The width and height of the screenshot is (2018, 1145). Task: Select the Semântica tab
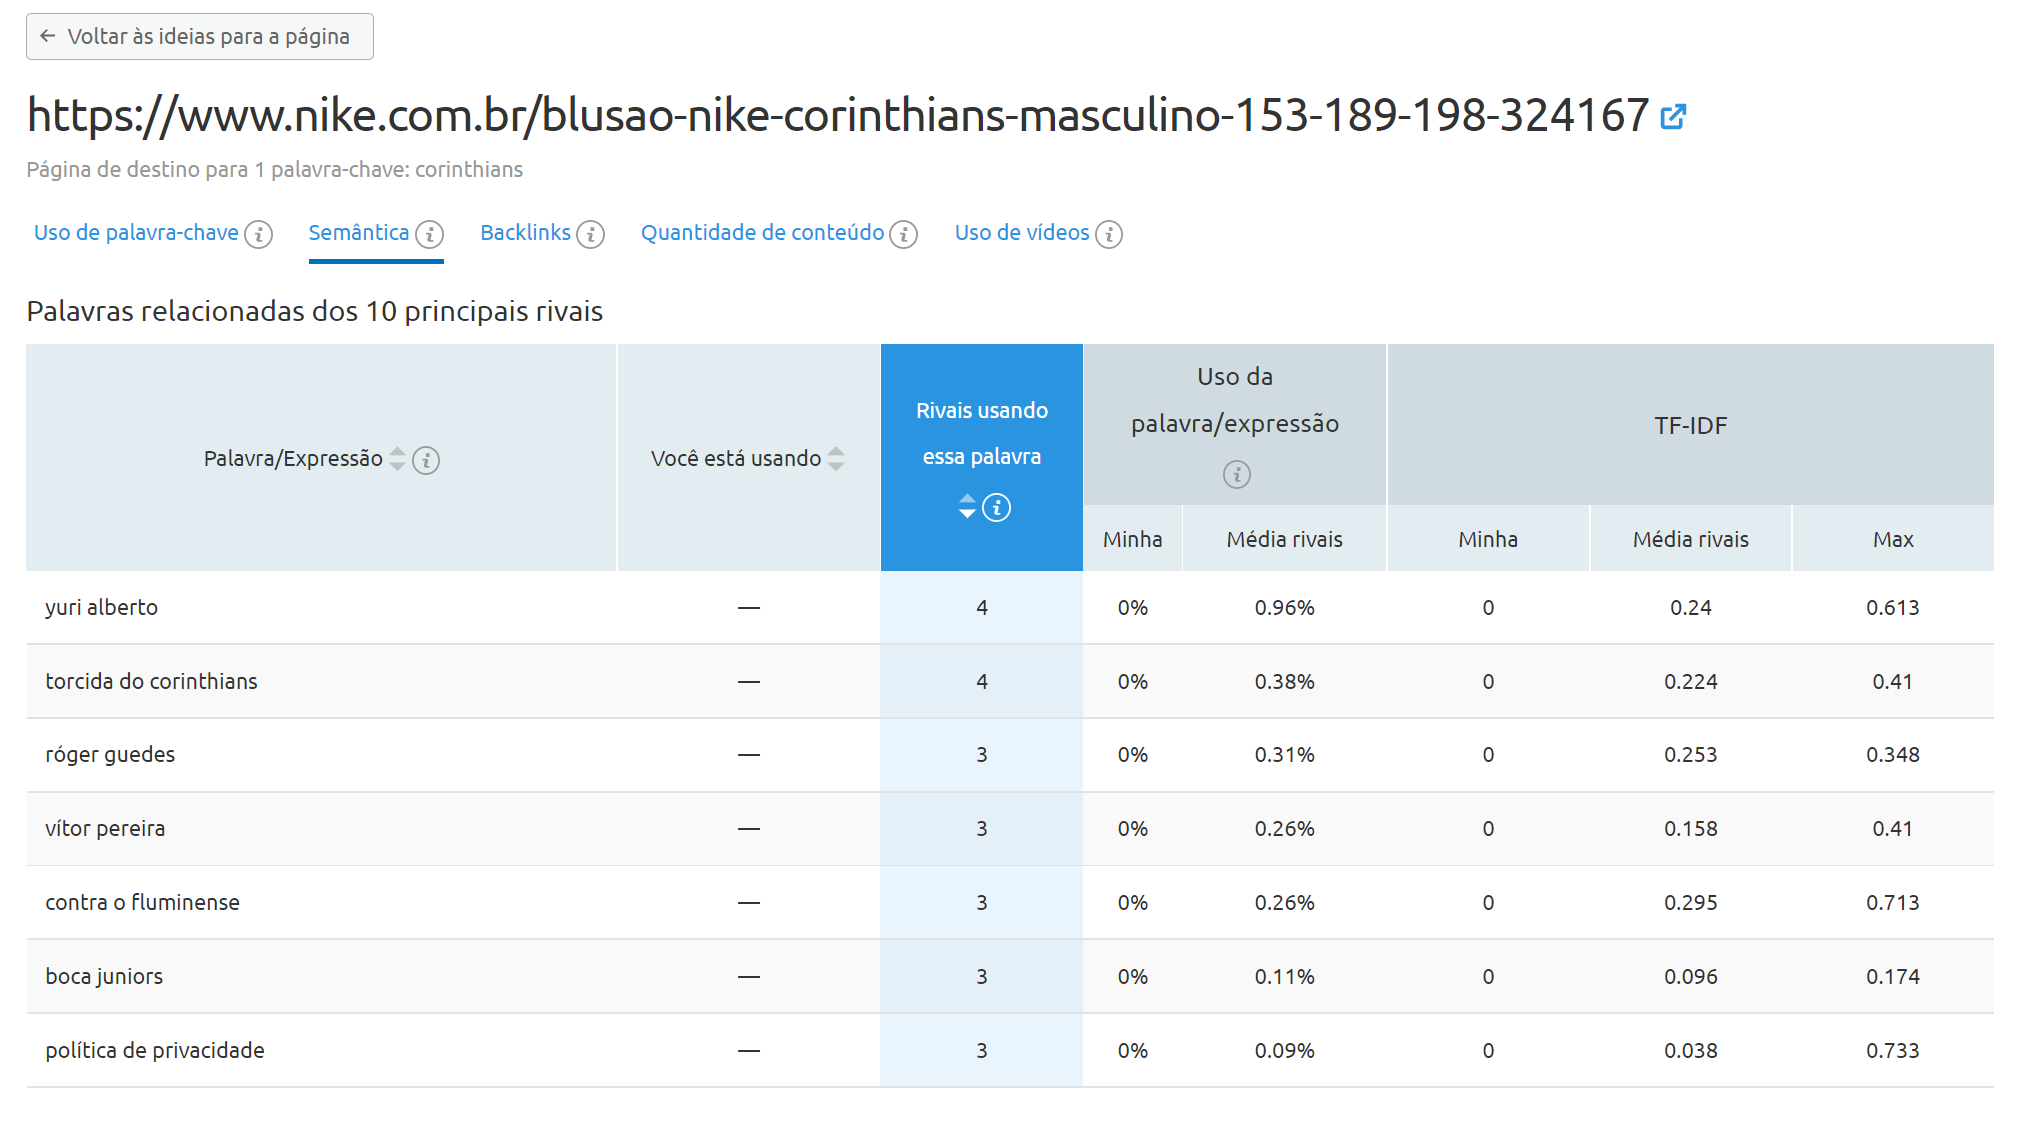(359, 233)
